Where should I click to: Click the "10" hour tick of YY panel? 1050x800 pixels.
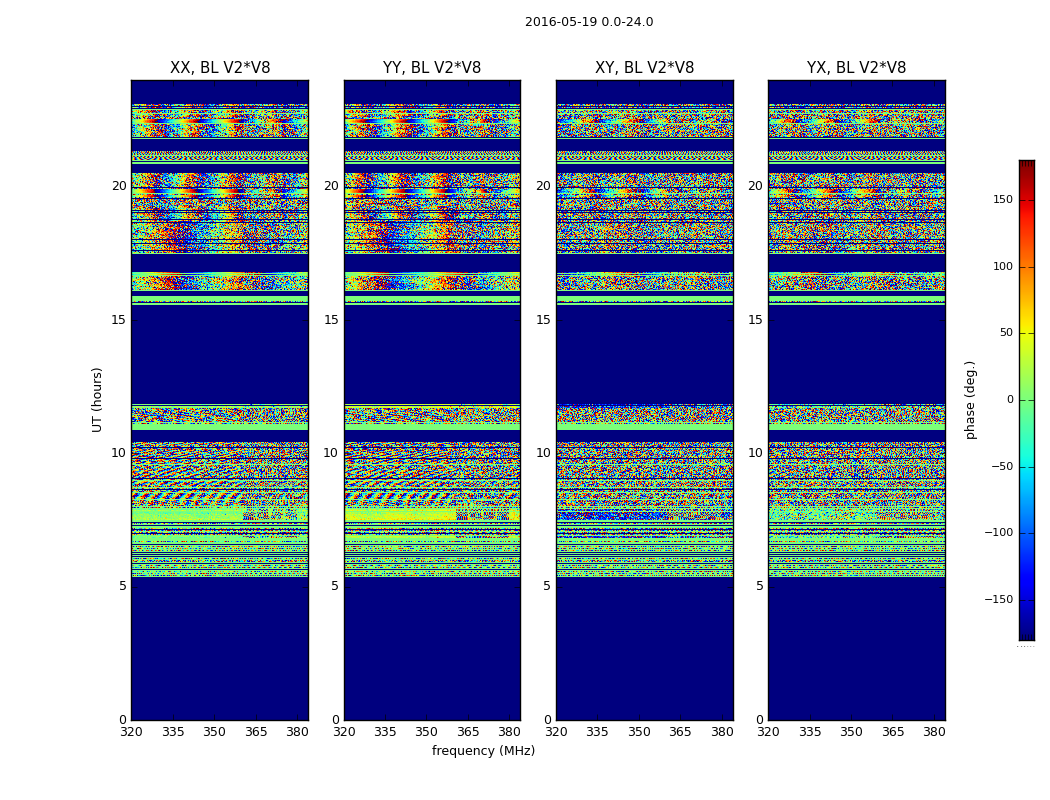coord(331,453)
